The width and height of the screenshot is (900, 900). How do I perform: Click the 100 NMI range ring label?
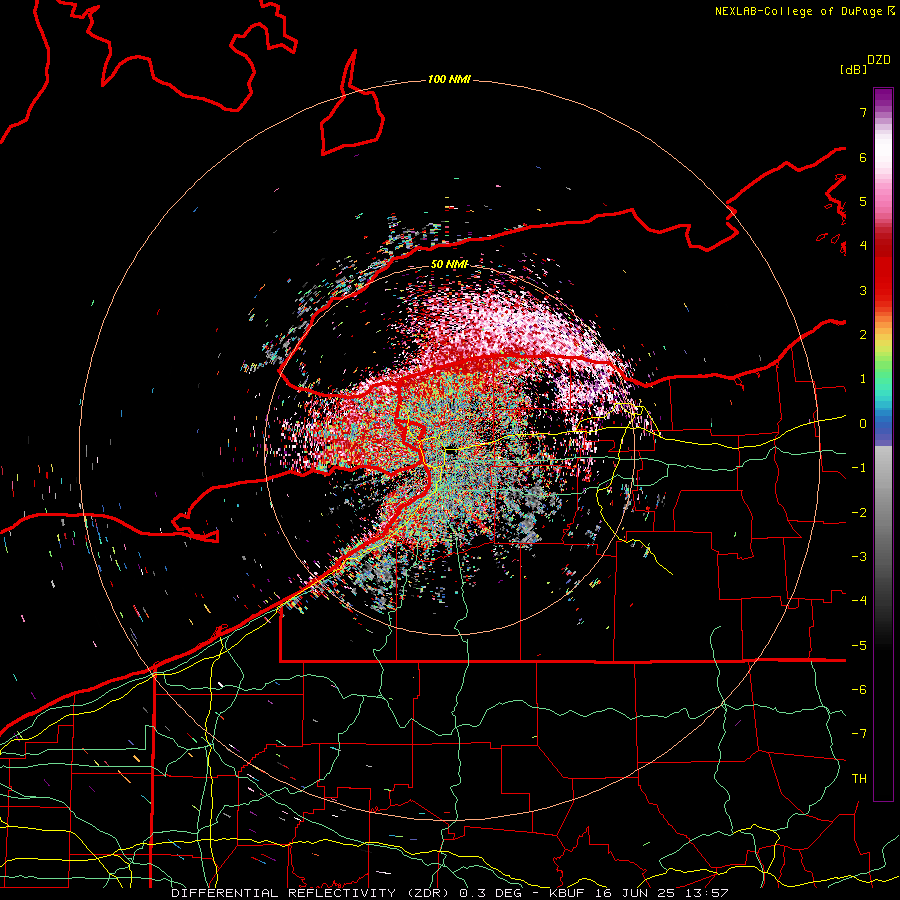(x=449, y=79)
